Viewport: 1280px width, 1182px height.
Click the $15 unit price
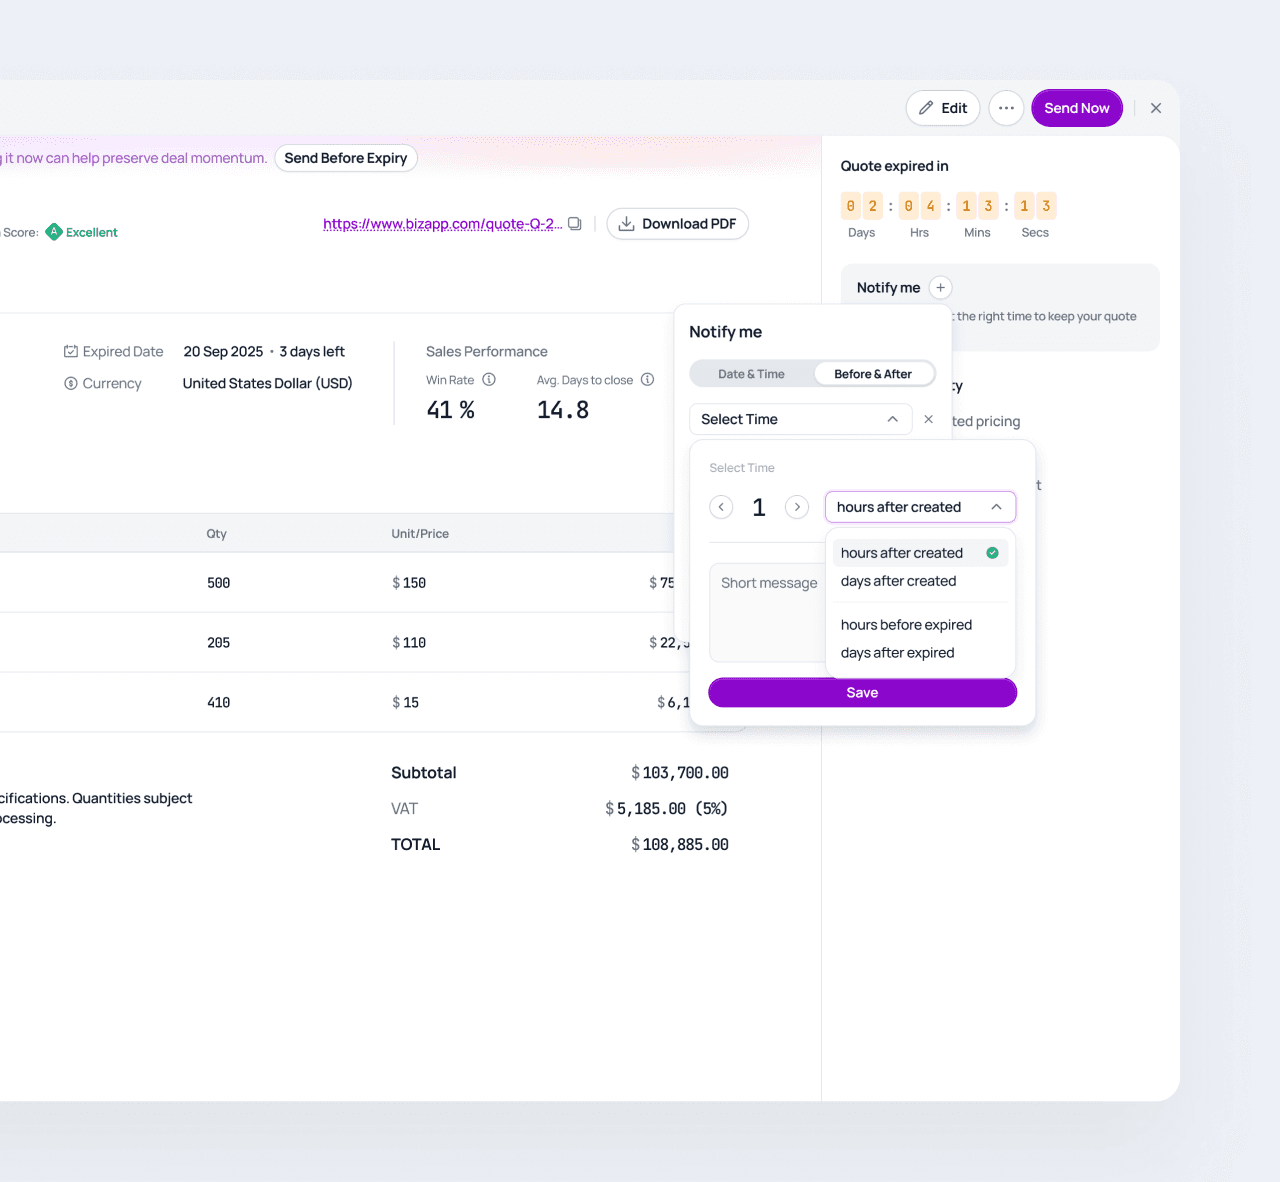(405, 703)
